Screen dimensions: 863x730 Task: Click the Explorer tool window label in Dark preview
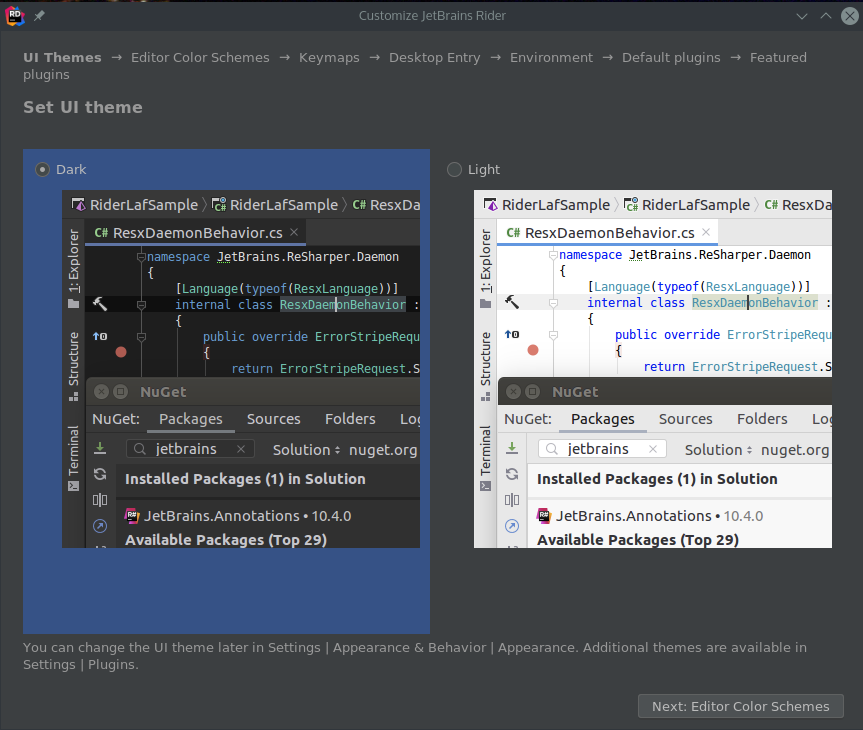[x=74, y=268]
